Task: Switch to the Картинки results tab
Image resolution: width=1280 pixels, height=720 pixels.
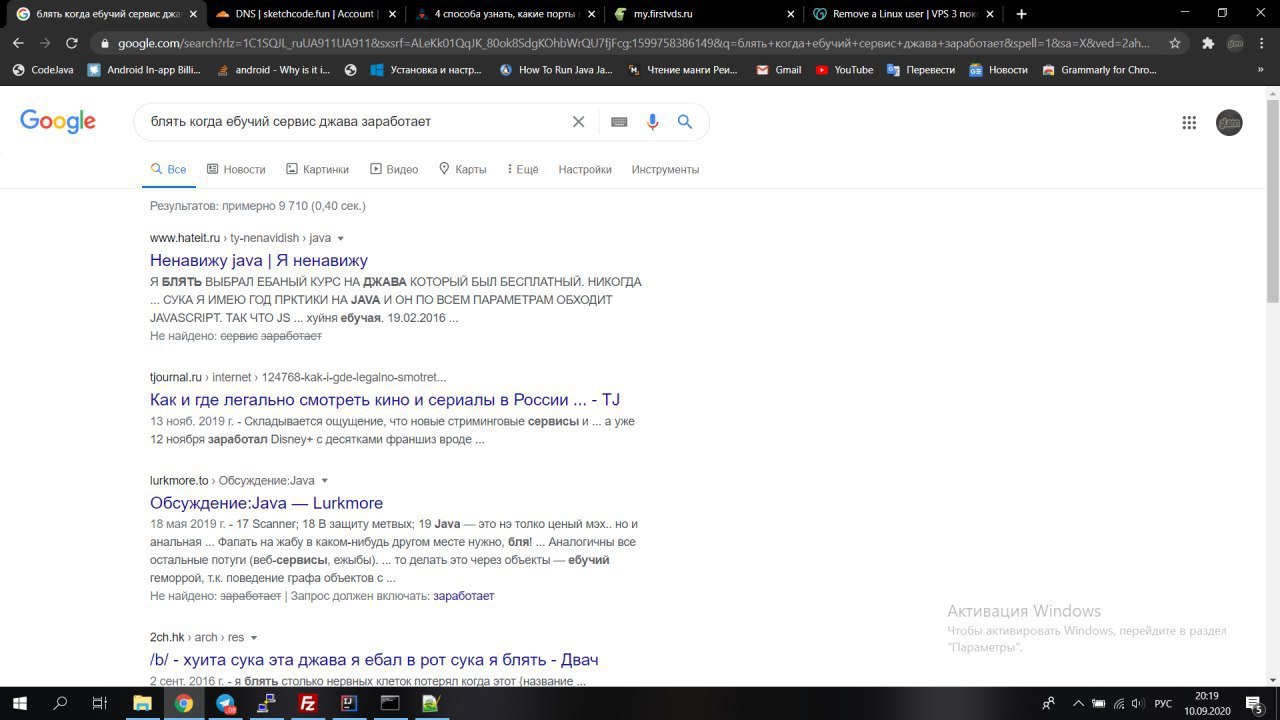Action: pos(317,169)
